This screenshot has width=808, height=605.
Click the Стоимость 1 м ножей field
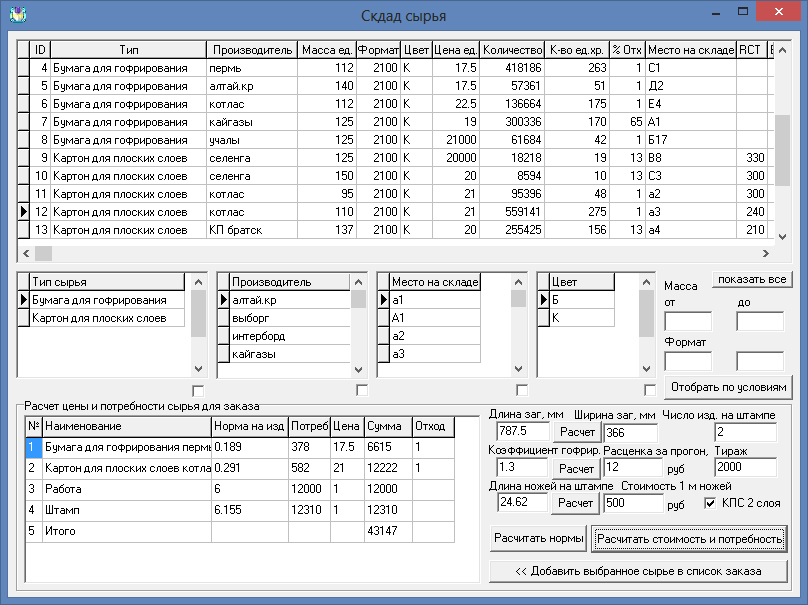click(633, 502)
